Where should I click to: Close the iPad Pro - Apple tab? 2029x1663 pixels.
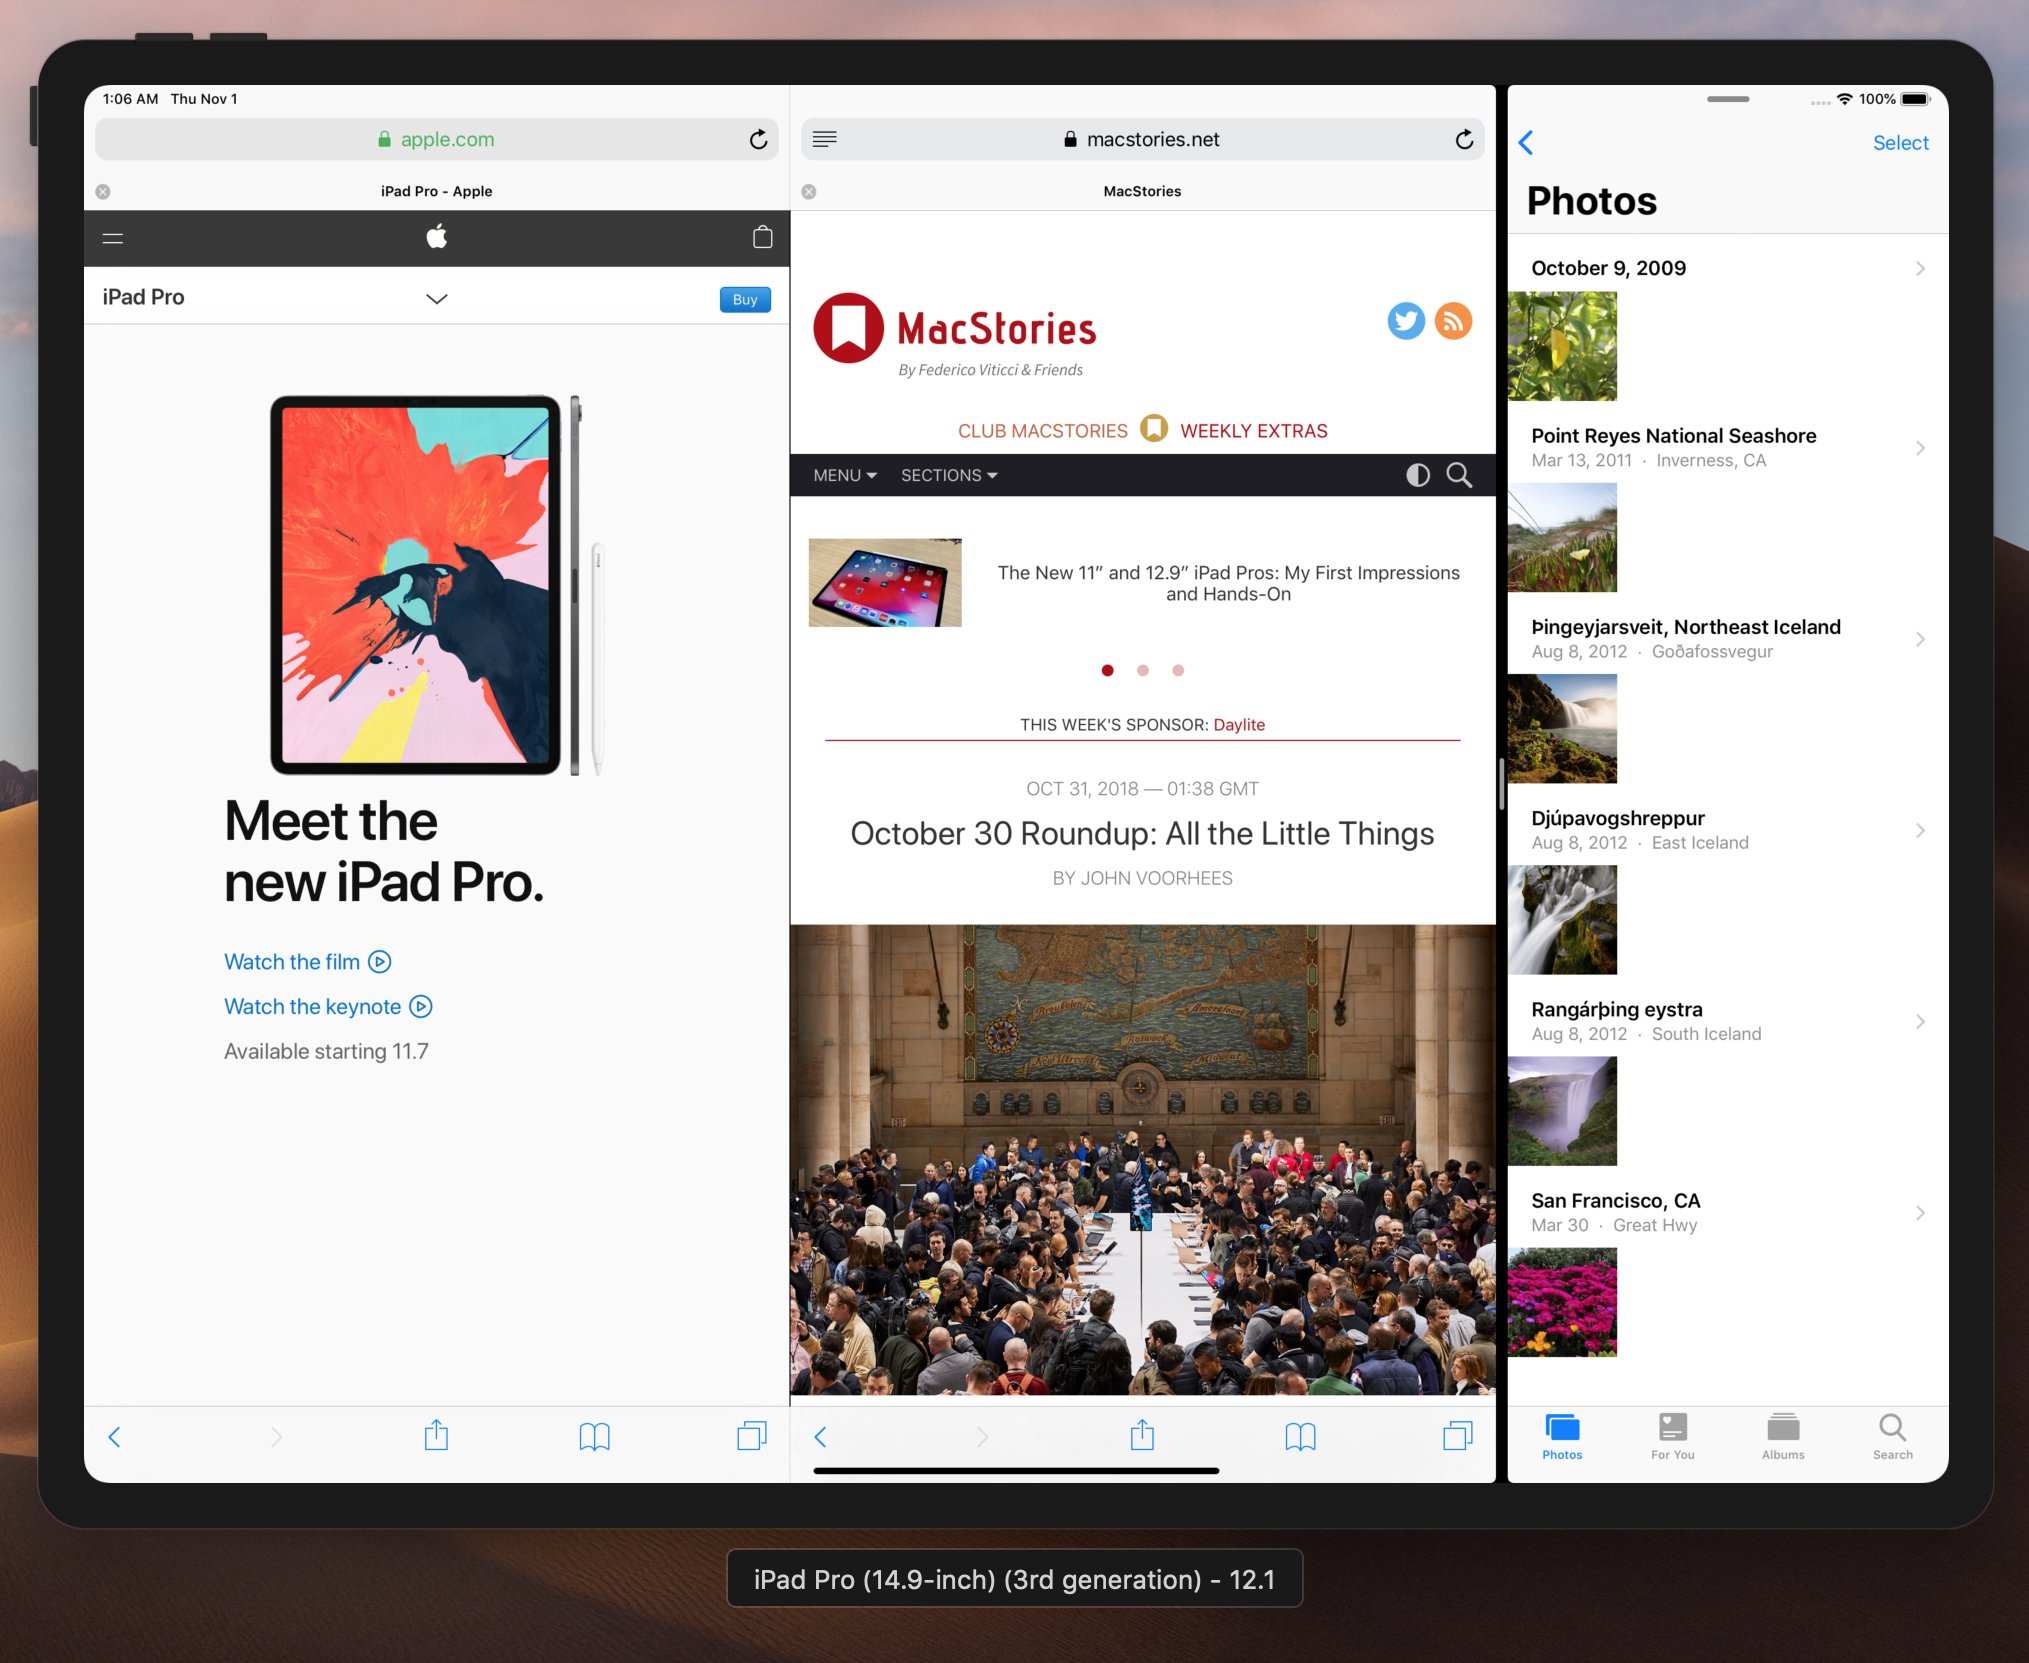(x=103, y=191)
